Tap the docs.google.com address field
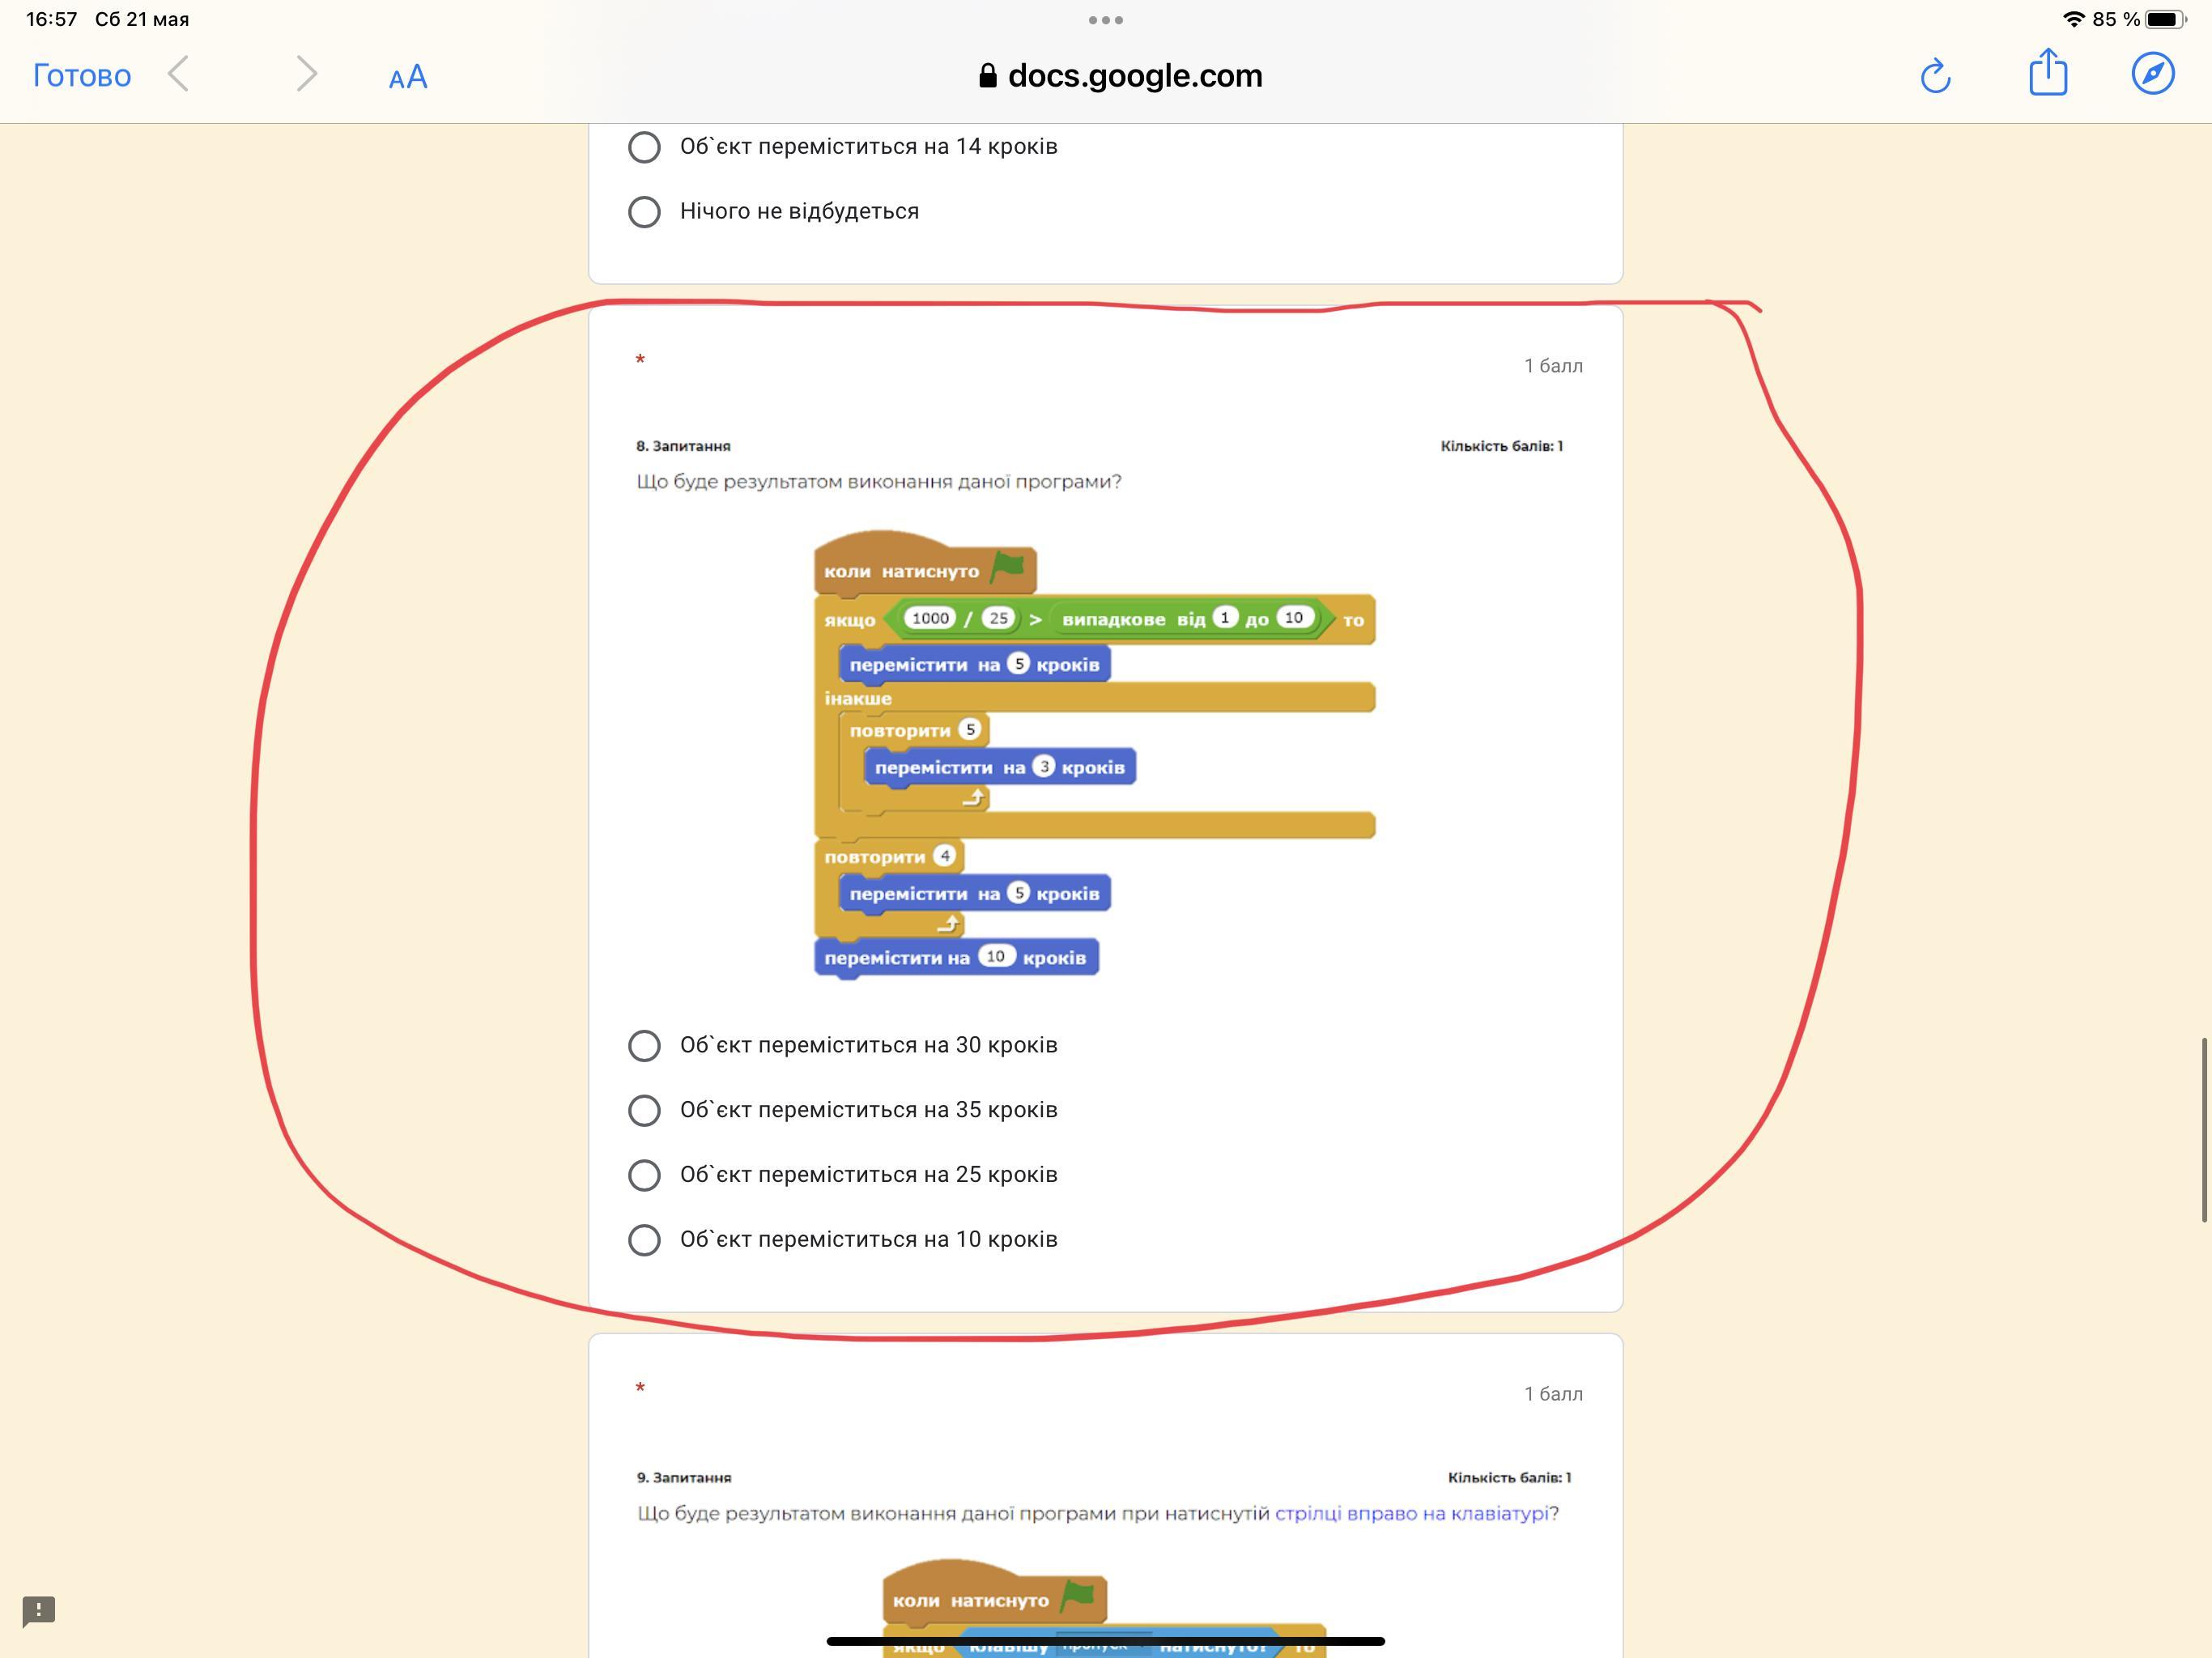Screen dimensions: 2212x1658 pos(1120,76)
